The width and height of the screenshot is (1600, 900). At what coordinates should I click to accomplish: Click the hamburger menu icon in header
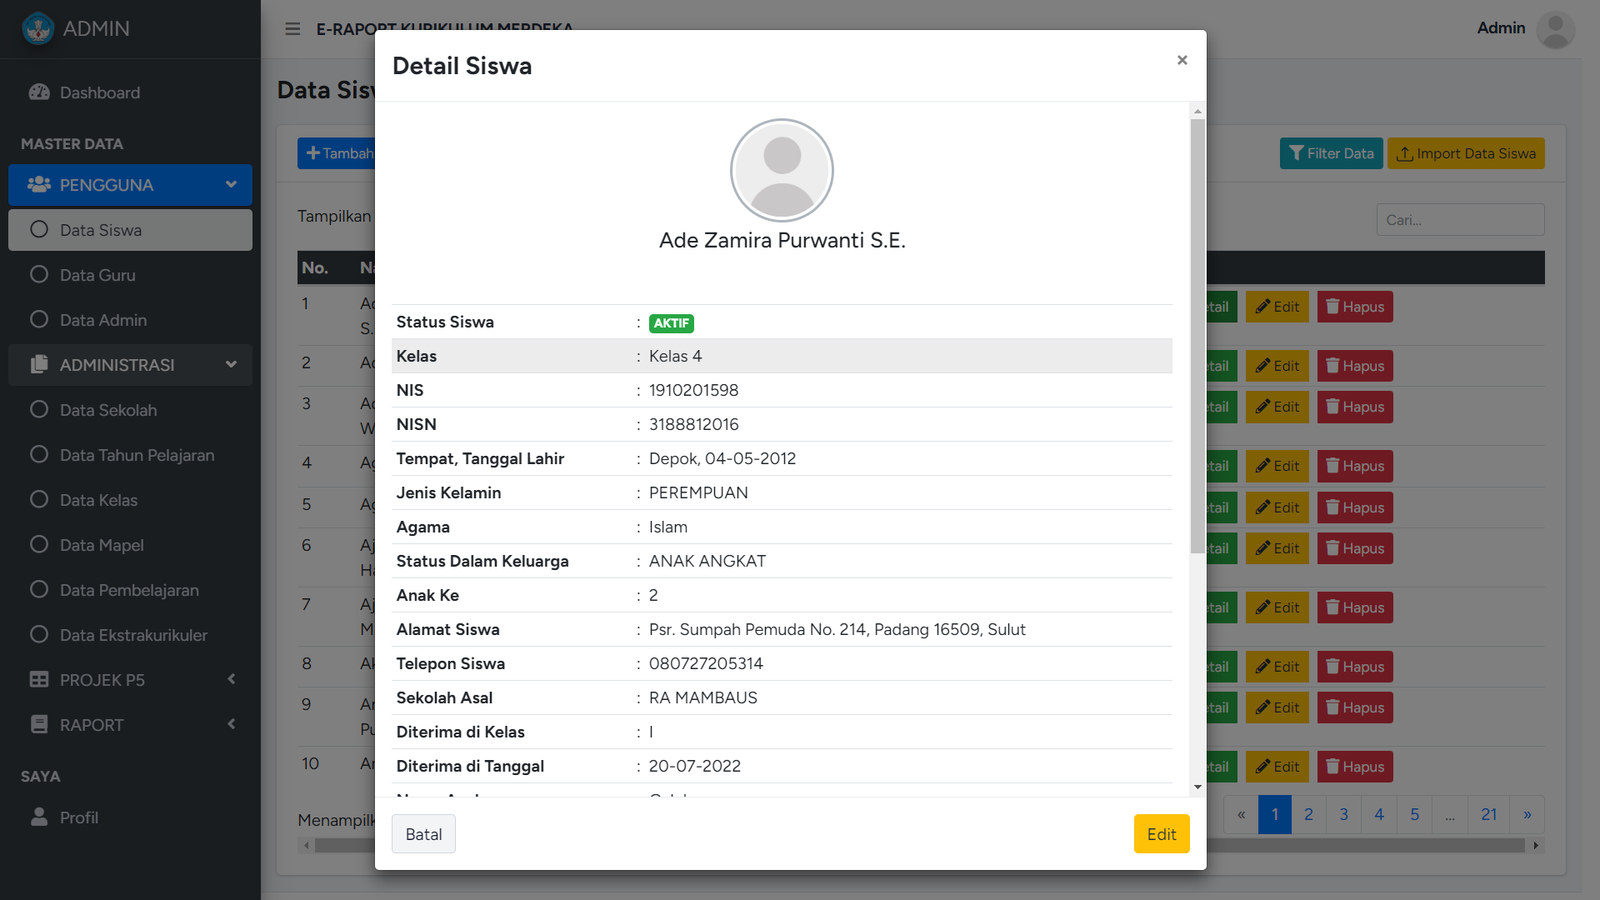(292, 29)
